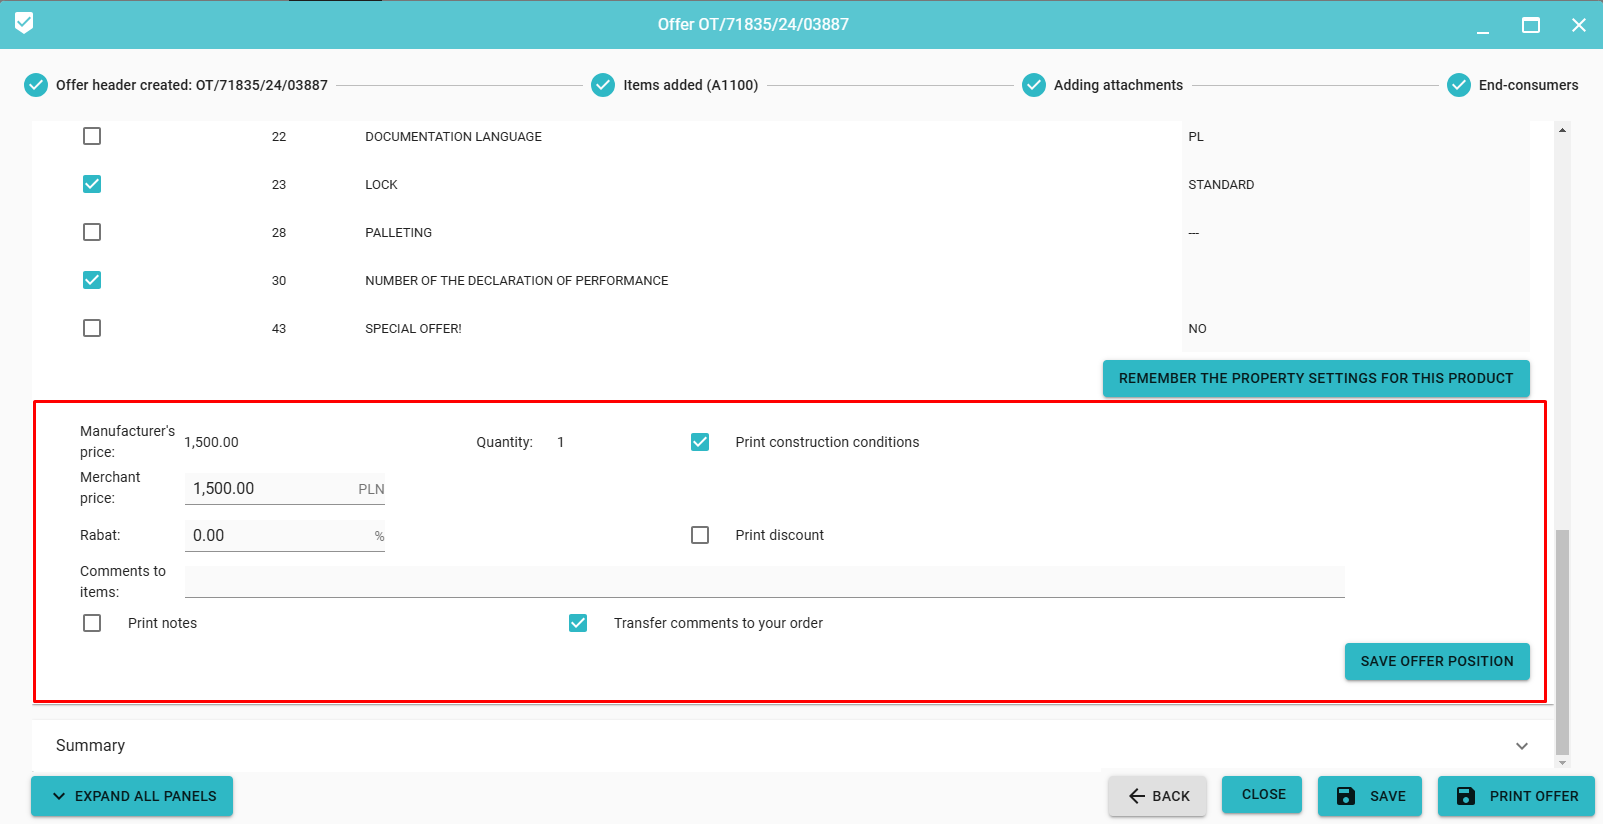Viewport: 1603px width, 824px height.
Task: Enable the Print discount checkbox
Action: 700,535
